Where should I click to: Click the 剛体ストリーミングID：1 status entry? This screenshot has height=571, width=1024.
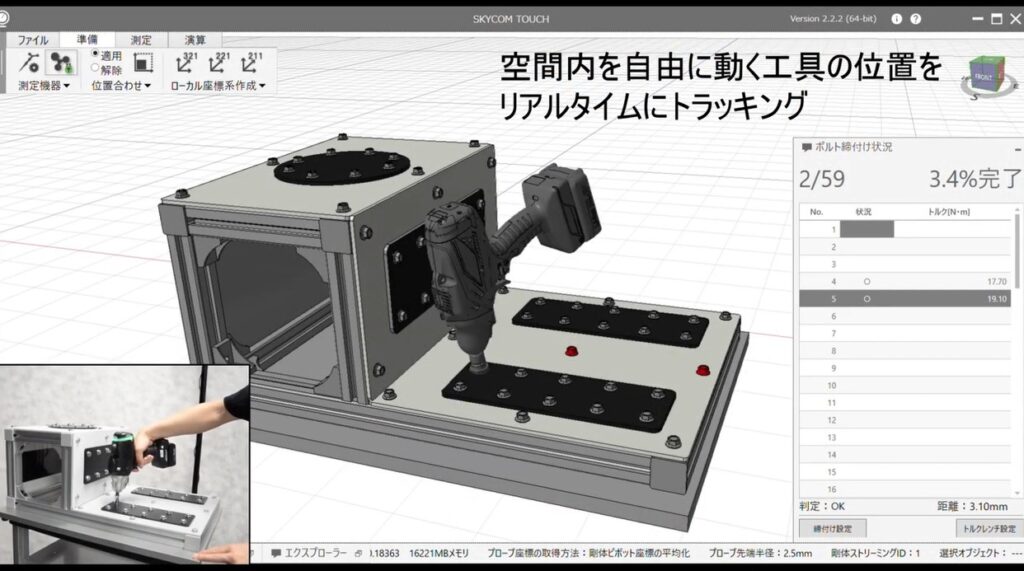coord(875,553)
